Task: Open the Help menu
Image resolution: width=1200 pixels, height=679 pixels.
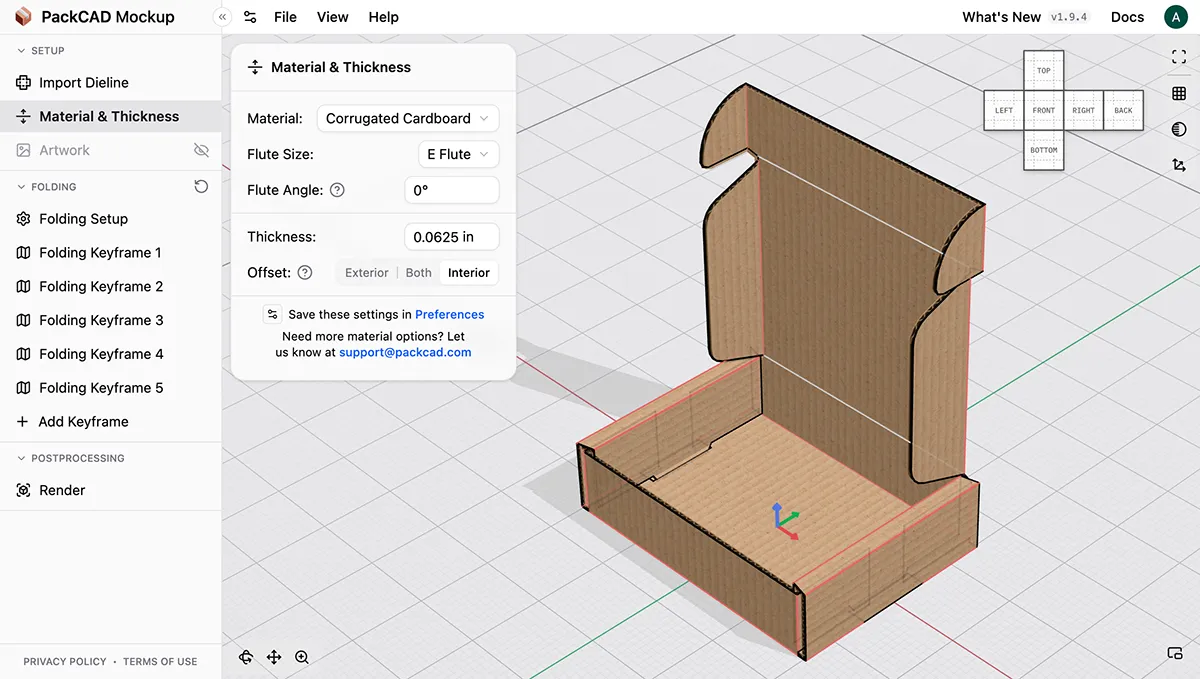Action: pos(383,17)
